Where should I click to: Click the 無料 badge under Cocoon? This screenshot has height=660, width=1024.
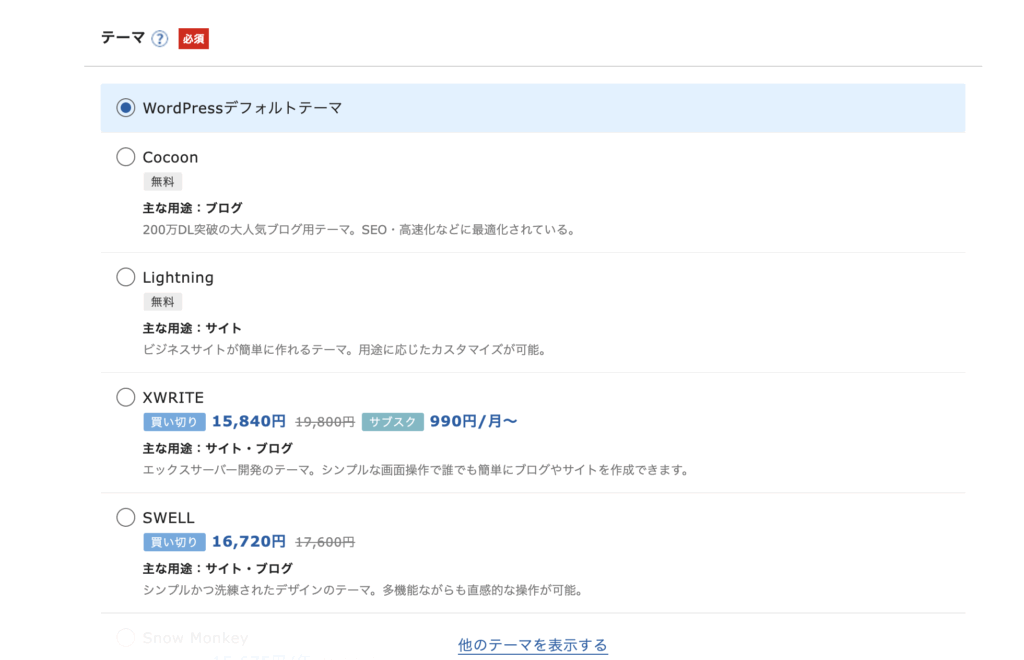tap(162, 182)
